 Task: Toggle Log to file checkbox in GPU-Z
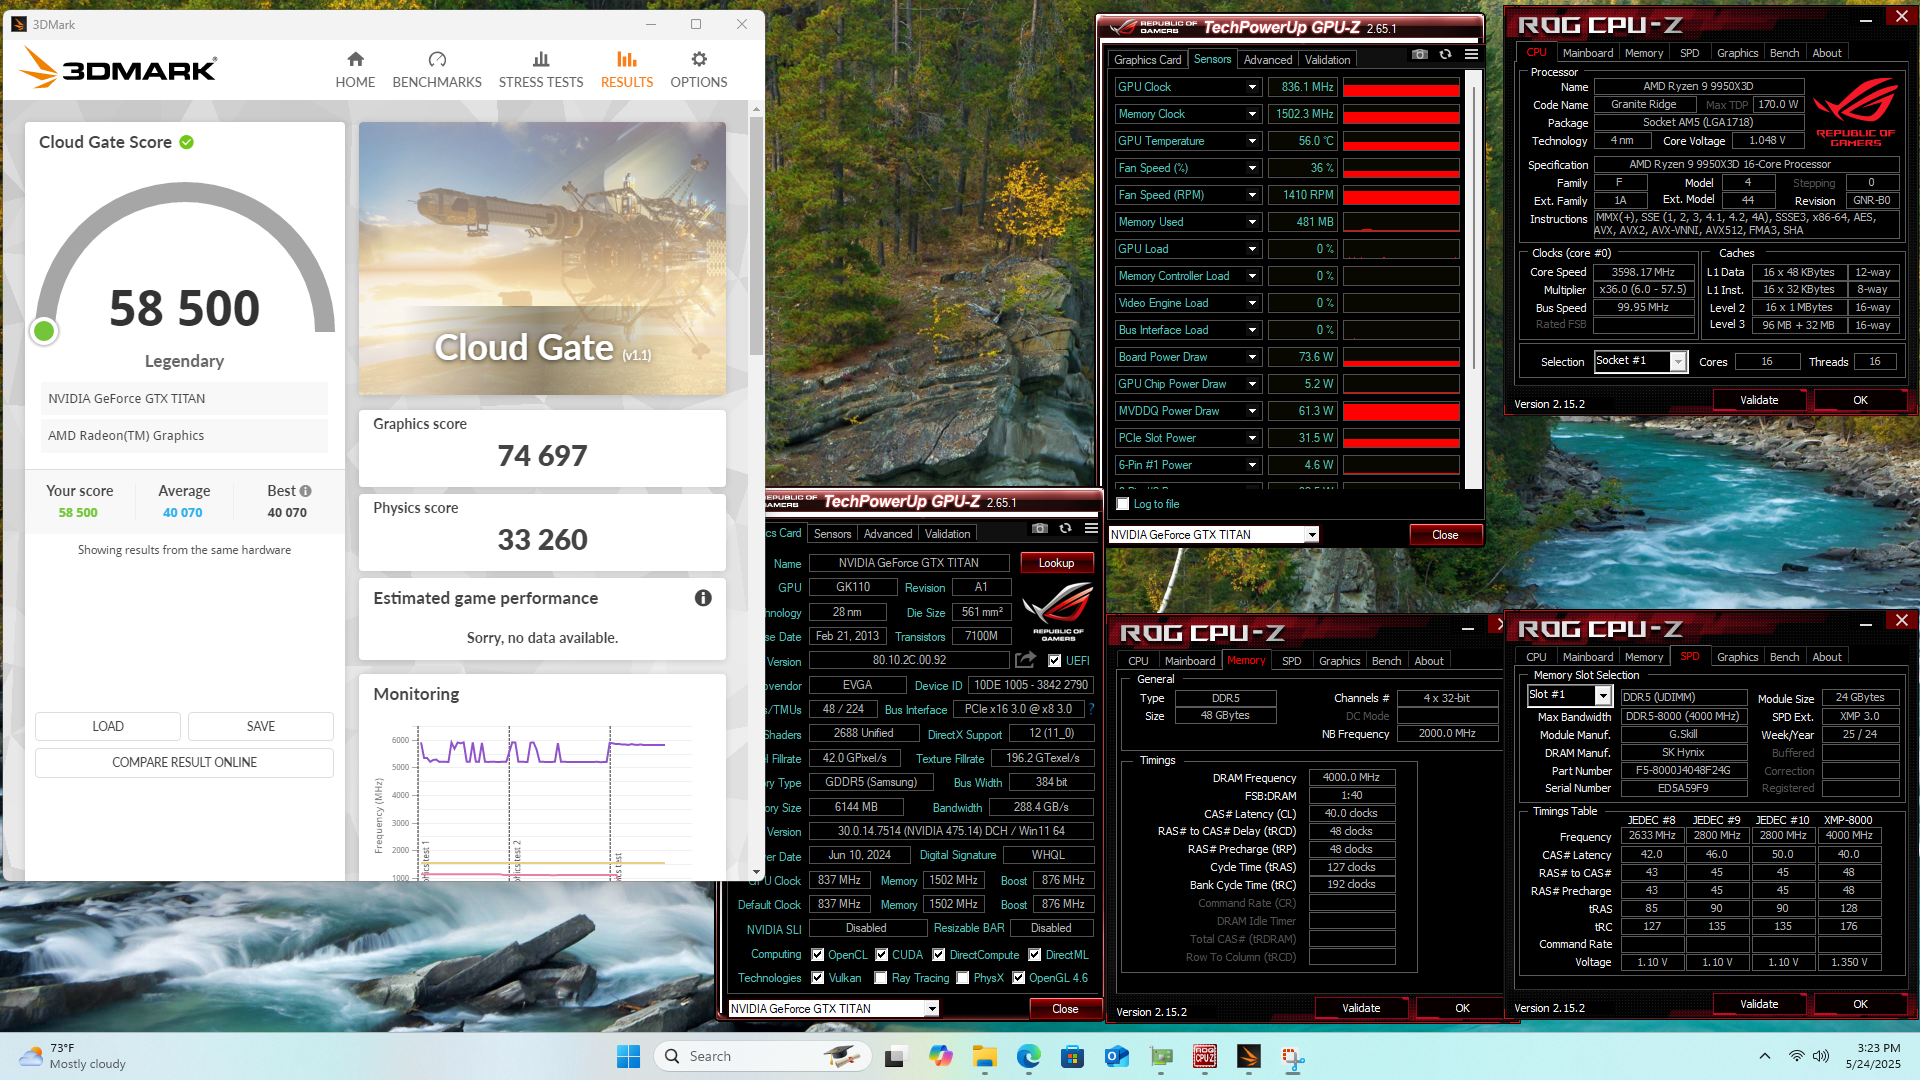(1123, 504)
